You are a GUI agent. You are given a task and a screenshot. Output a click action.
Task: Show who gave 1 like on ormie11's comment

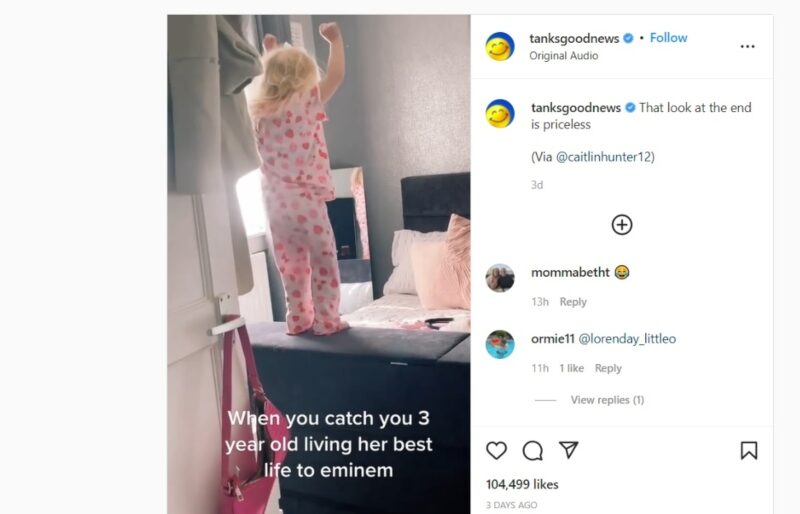571,369
